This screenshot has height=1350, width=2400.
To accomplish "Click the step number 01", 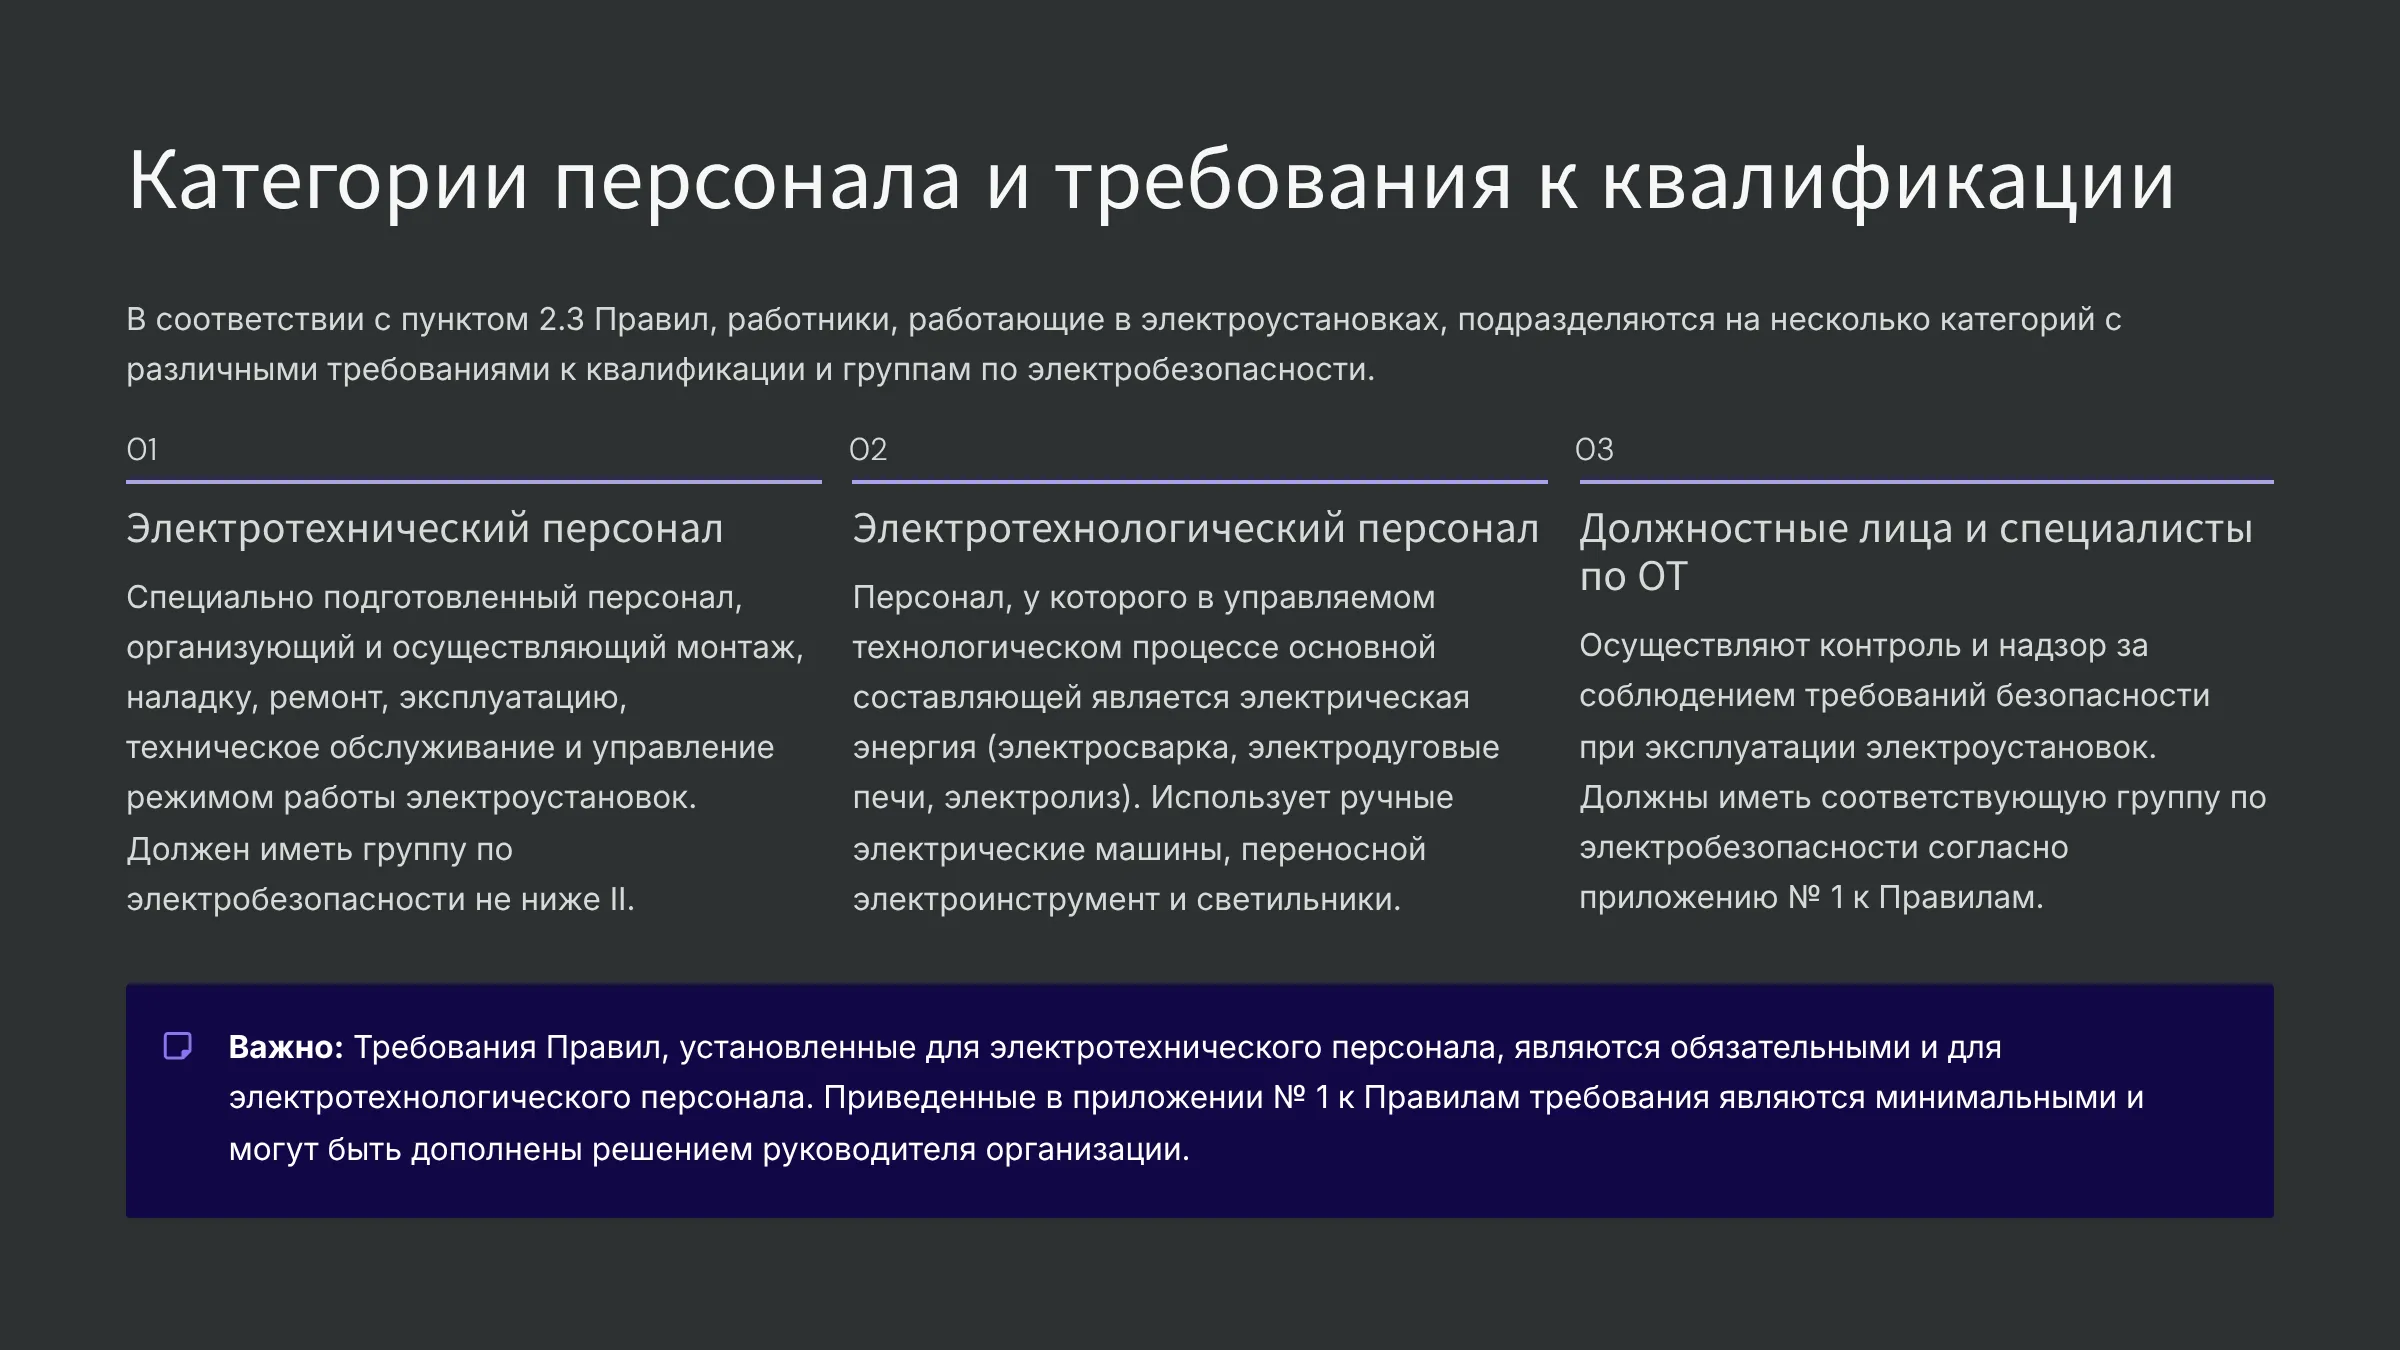I will 142,450.
